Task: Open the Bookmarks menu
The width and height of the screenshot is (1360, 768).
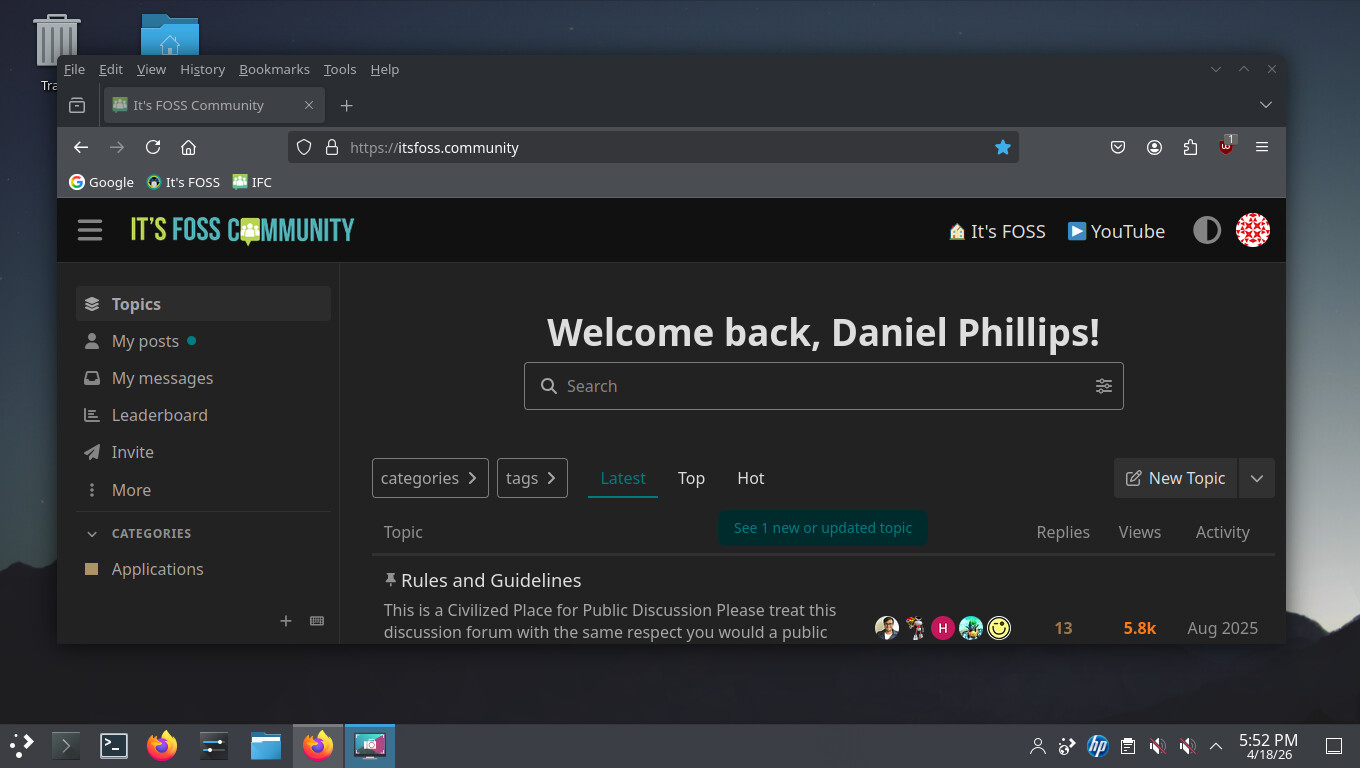Action: point(274,69)
